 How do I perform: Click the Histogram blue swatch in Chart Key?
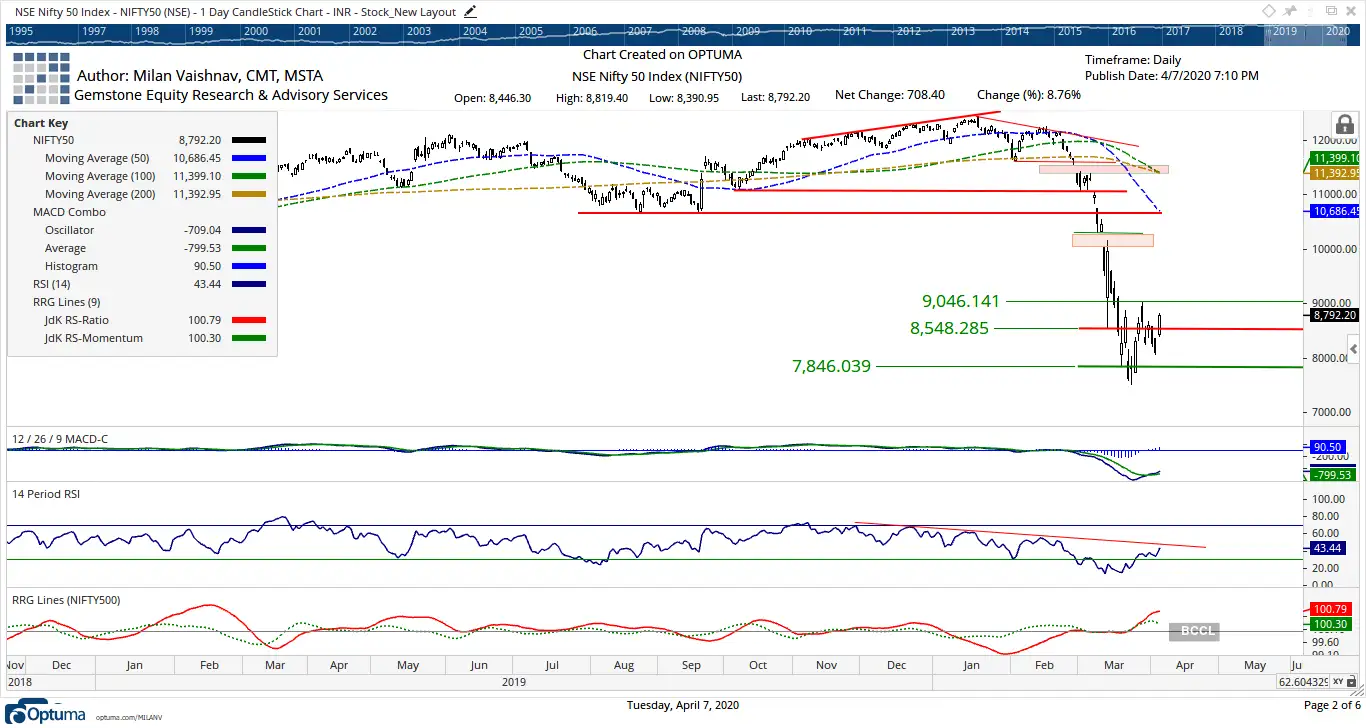[x=249, y=266]
